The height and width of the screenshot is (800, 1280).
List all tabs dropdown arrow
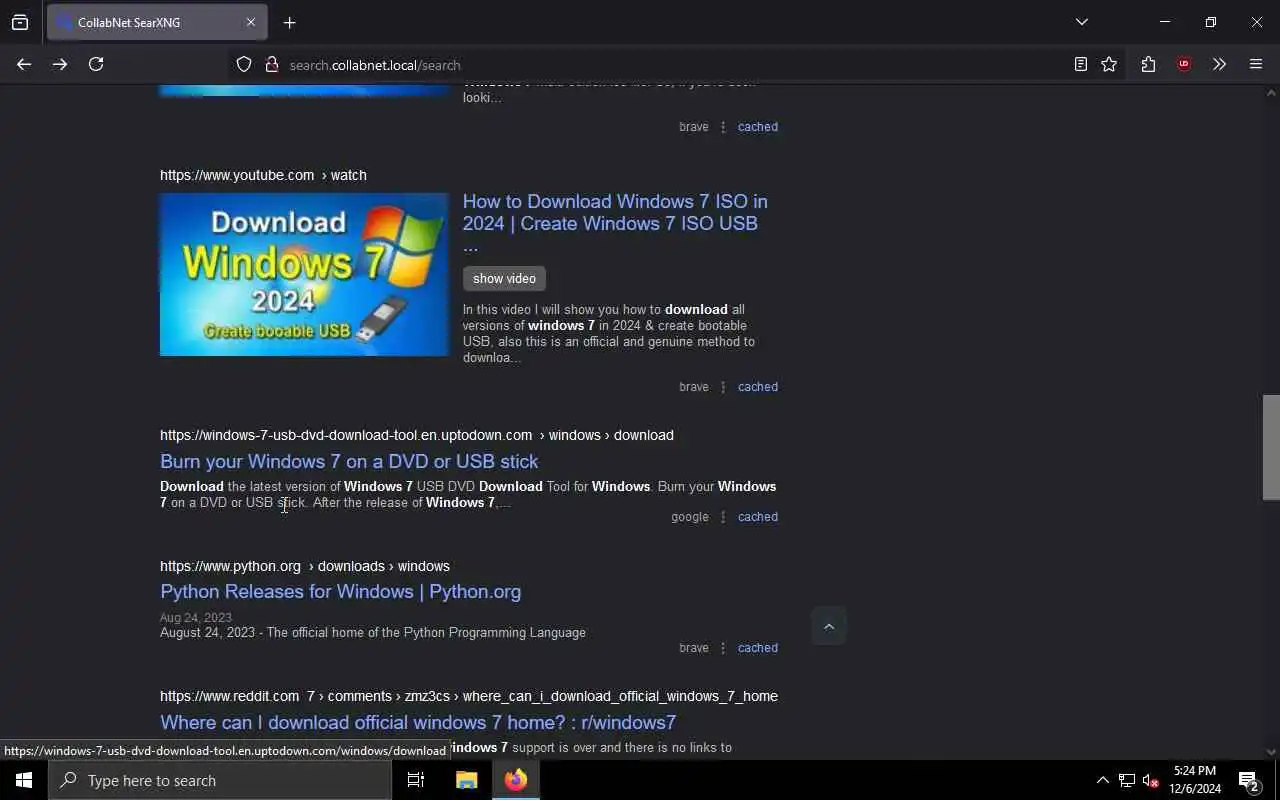tap(1082, 22)
